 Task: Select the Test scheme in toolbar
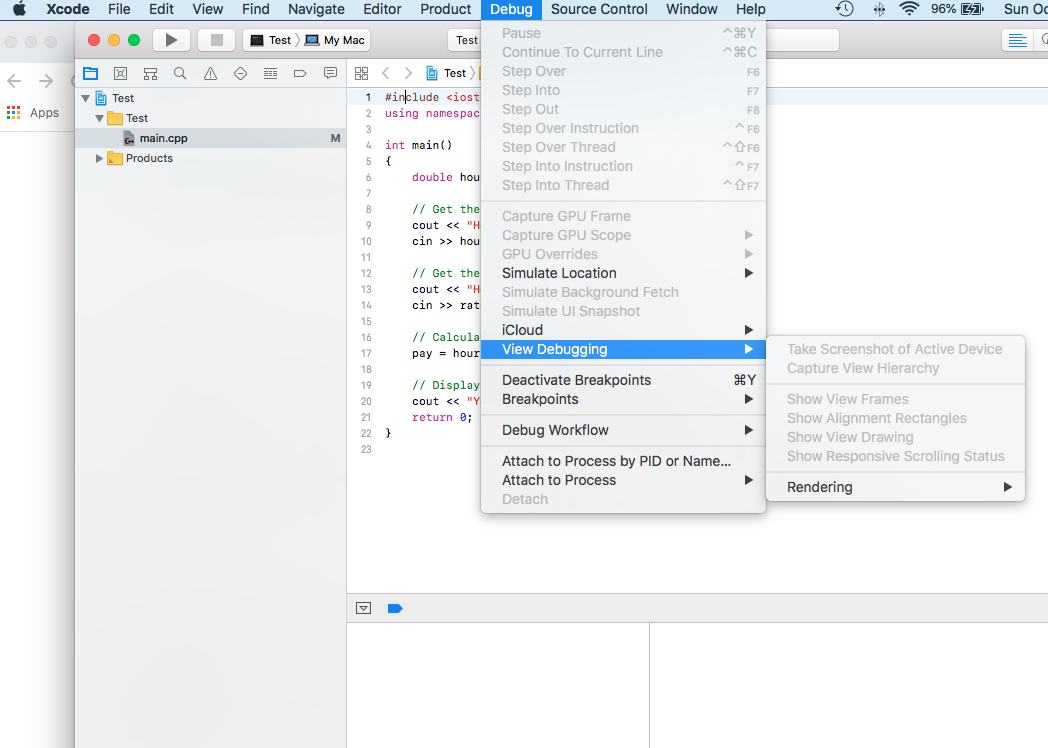[272, 40]
